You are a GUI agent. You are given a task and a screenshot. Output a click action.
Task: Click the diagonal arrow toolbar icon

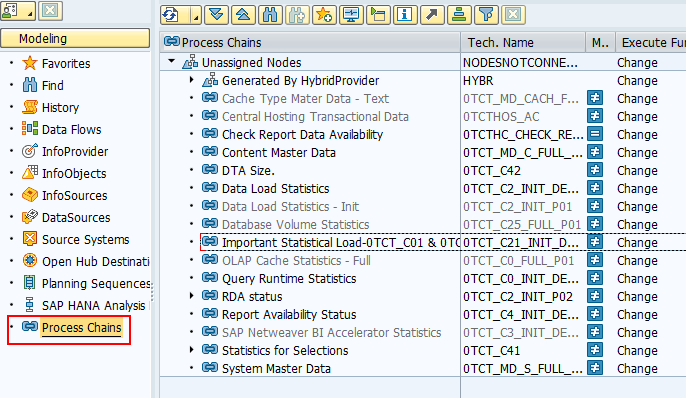[432, 15]
